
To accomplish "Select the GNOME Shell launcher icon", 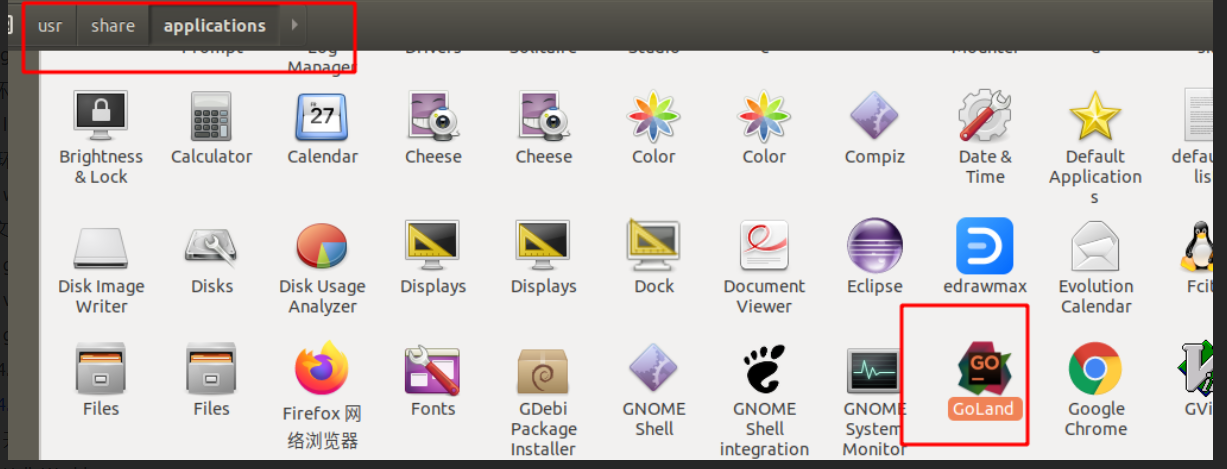I will [654, 370].
